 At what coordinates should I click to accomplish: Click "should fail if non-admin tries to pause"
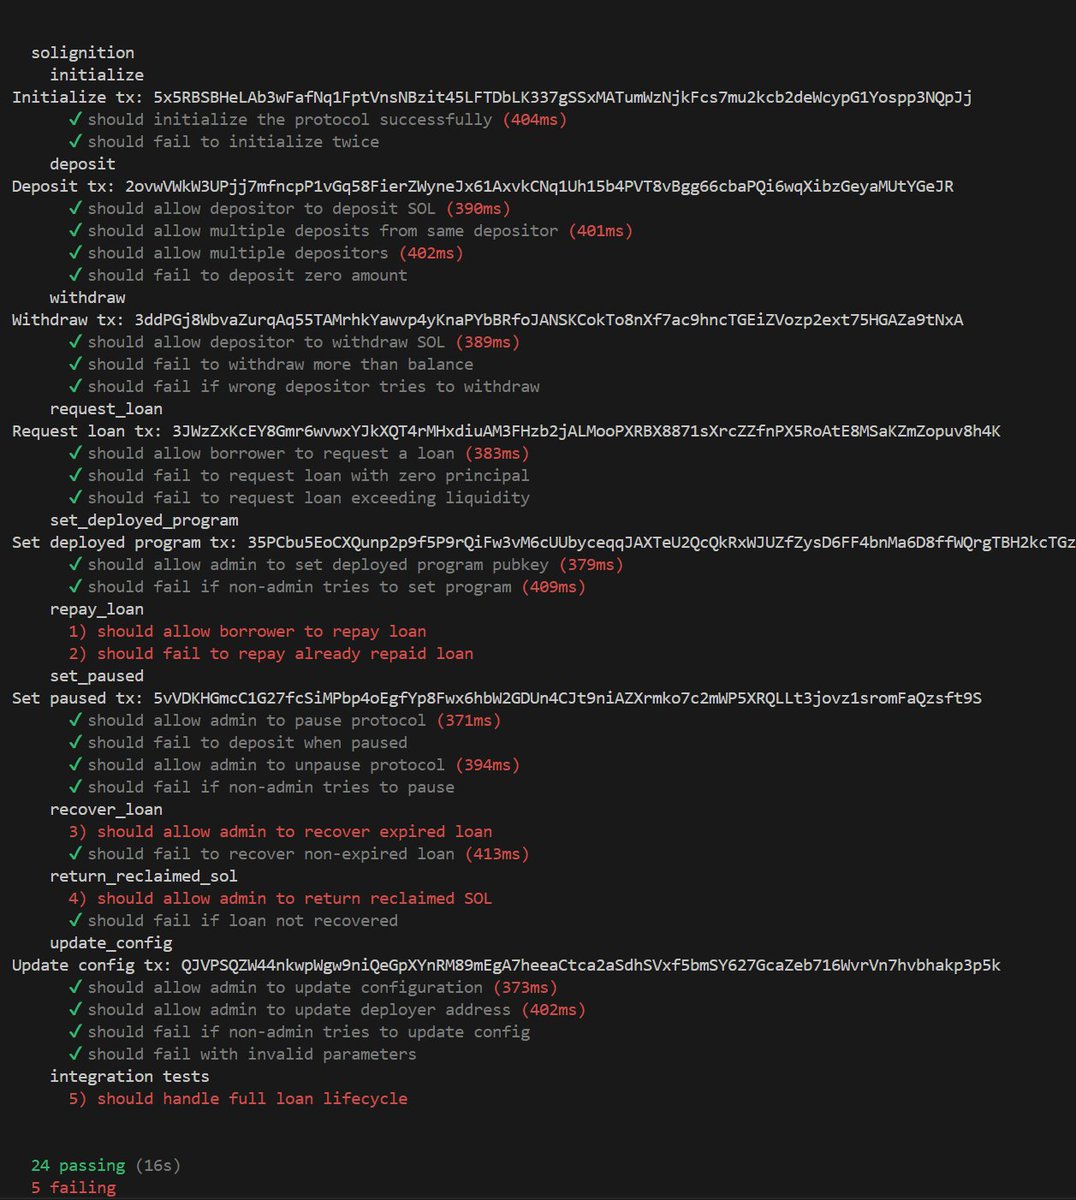[x=262, y=787]
